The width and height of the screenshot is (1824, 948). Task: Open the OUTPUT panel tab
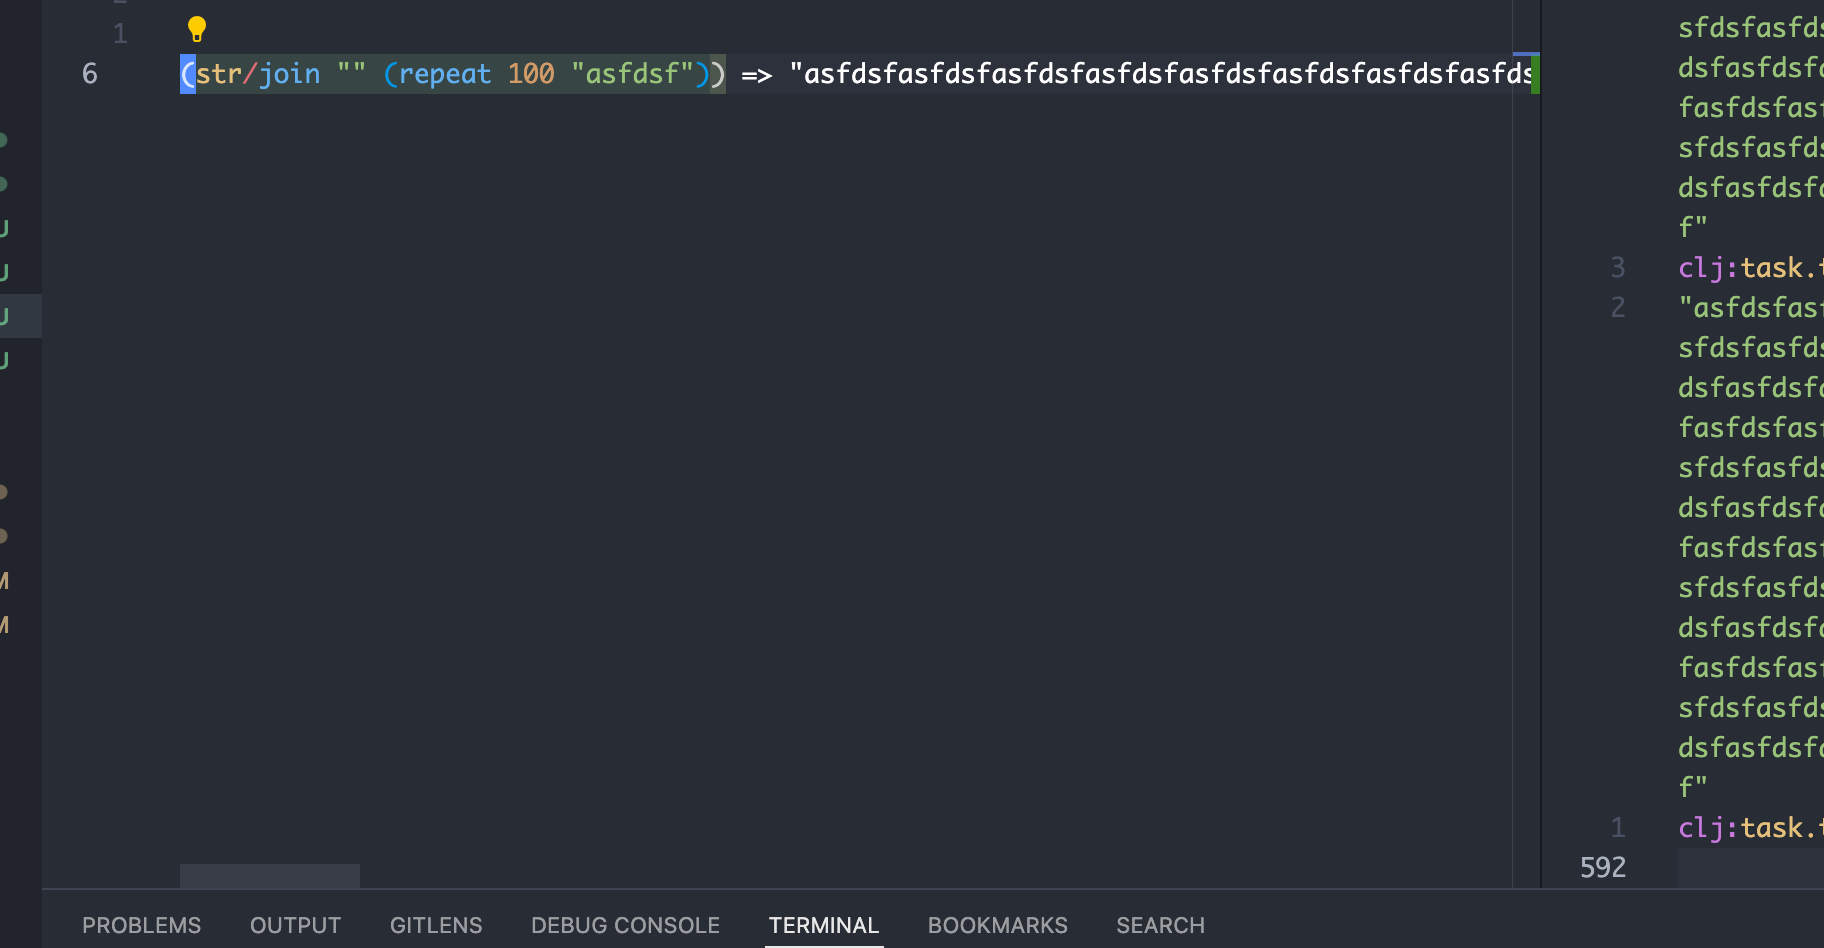point(295,925)
